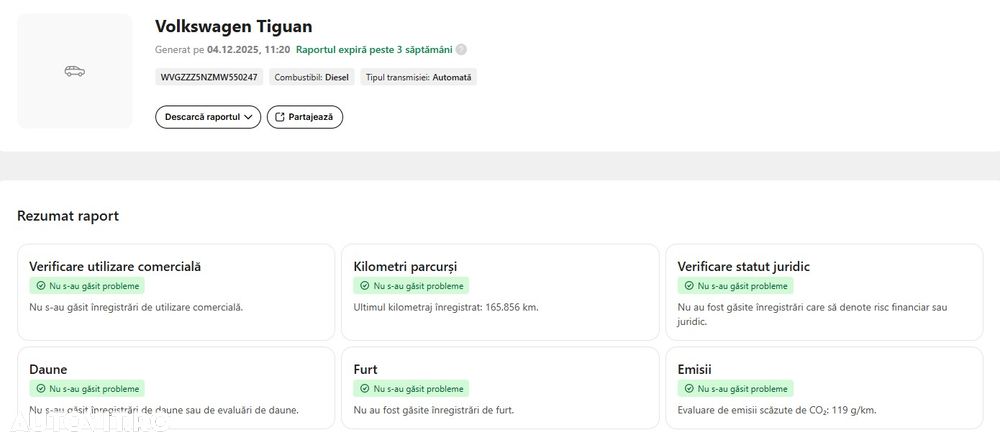Screen dimensions: 1000x442
Task: Click the checkmark icon under Furt
Action: [x=365, y=388]
